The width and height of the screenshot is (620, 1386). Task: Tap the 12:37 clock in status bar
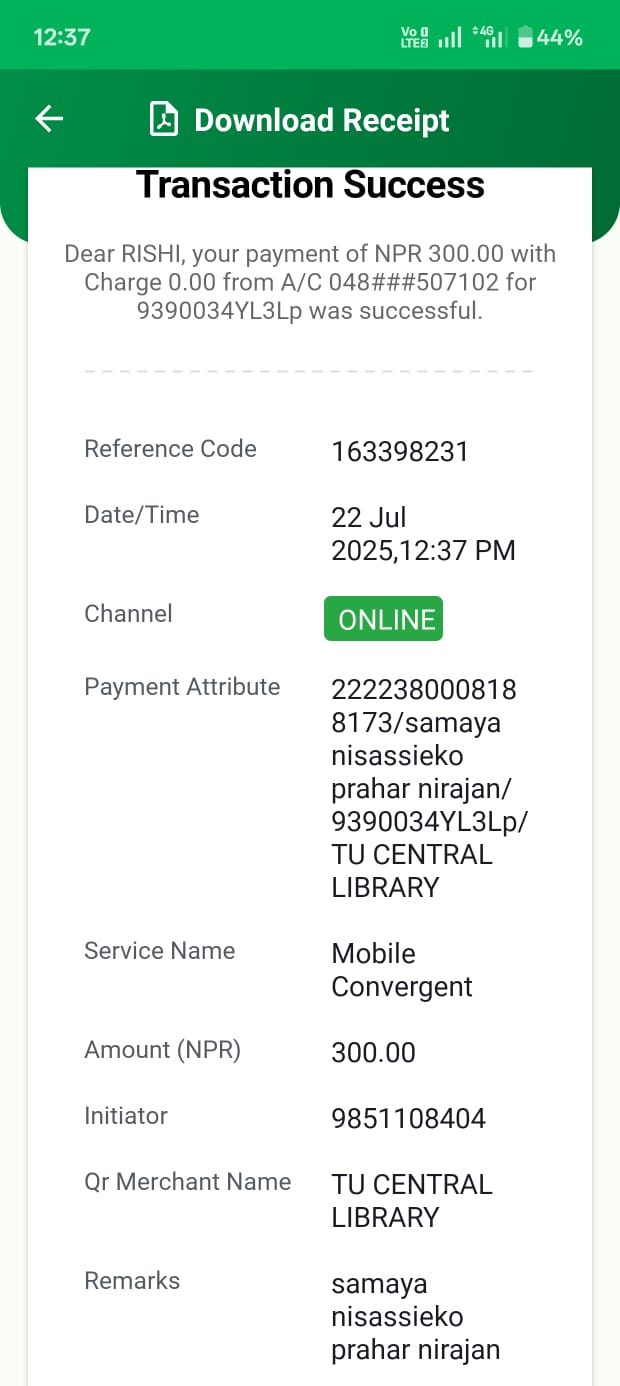62,37
